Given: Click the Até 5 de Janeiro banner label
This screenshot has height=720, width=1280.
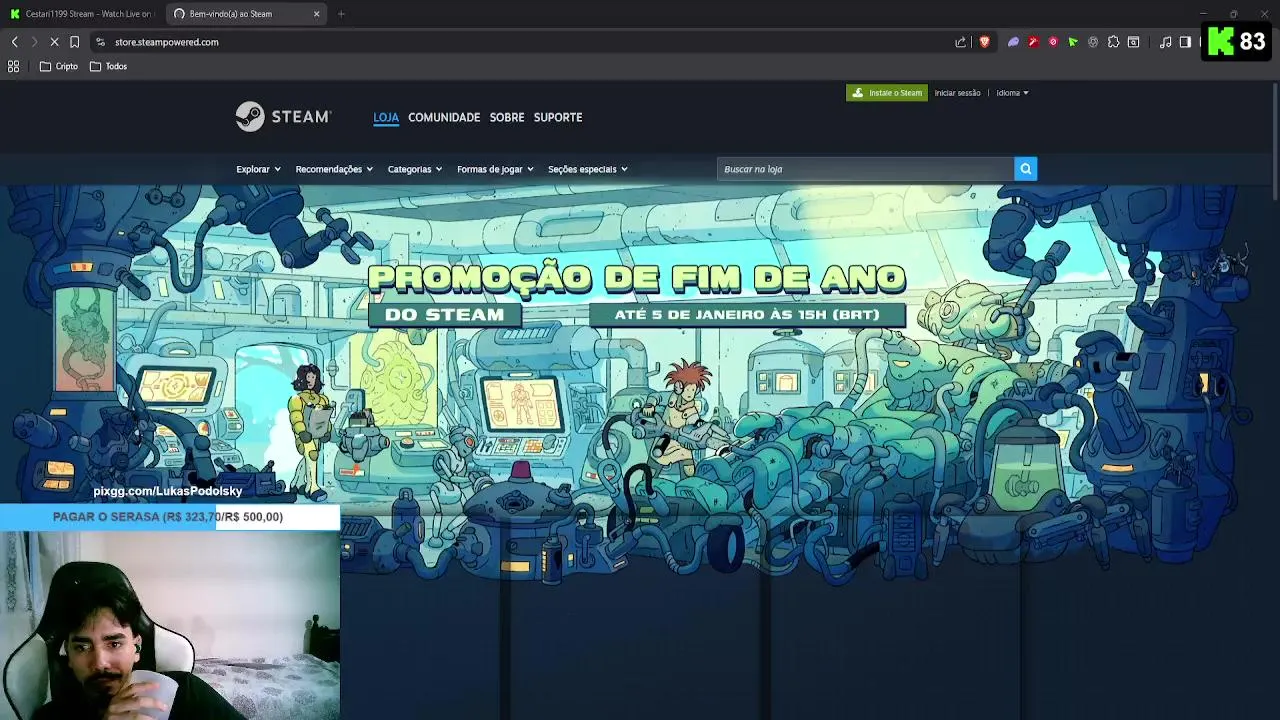Looking at the screenshot, I should pos(747,315).
